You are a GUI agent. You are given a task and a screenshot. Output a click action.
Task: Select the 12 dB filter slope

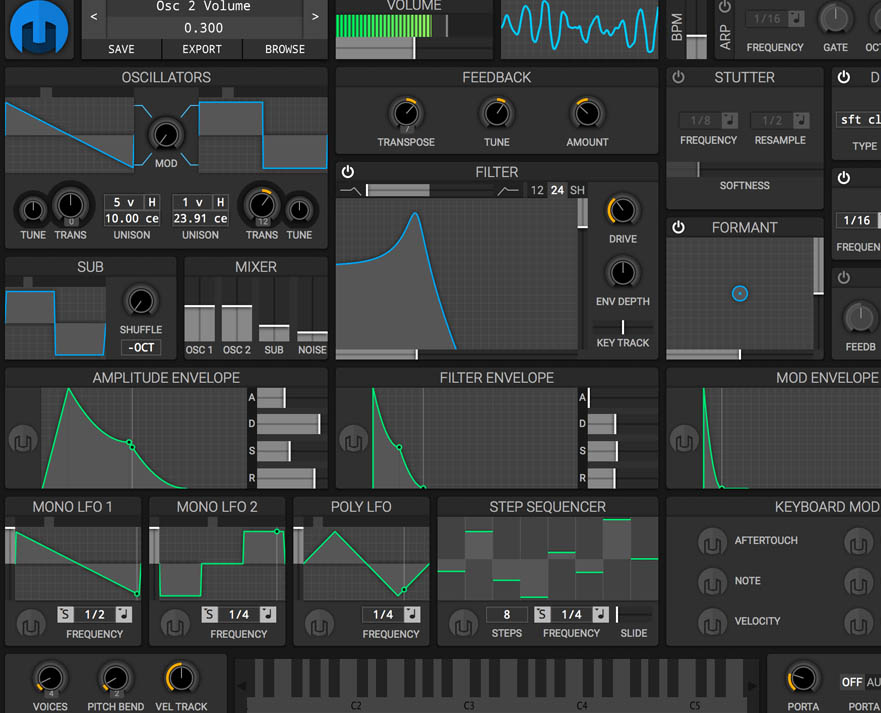[537, 190]
